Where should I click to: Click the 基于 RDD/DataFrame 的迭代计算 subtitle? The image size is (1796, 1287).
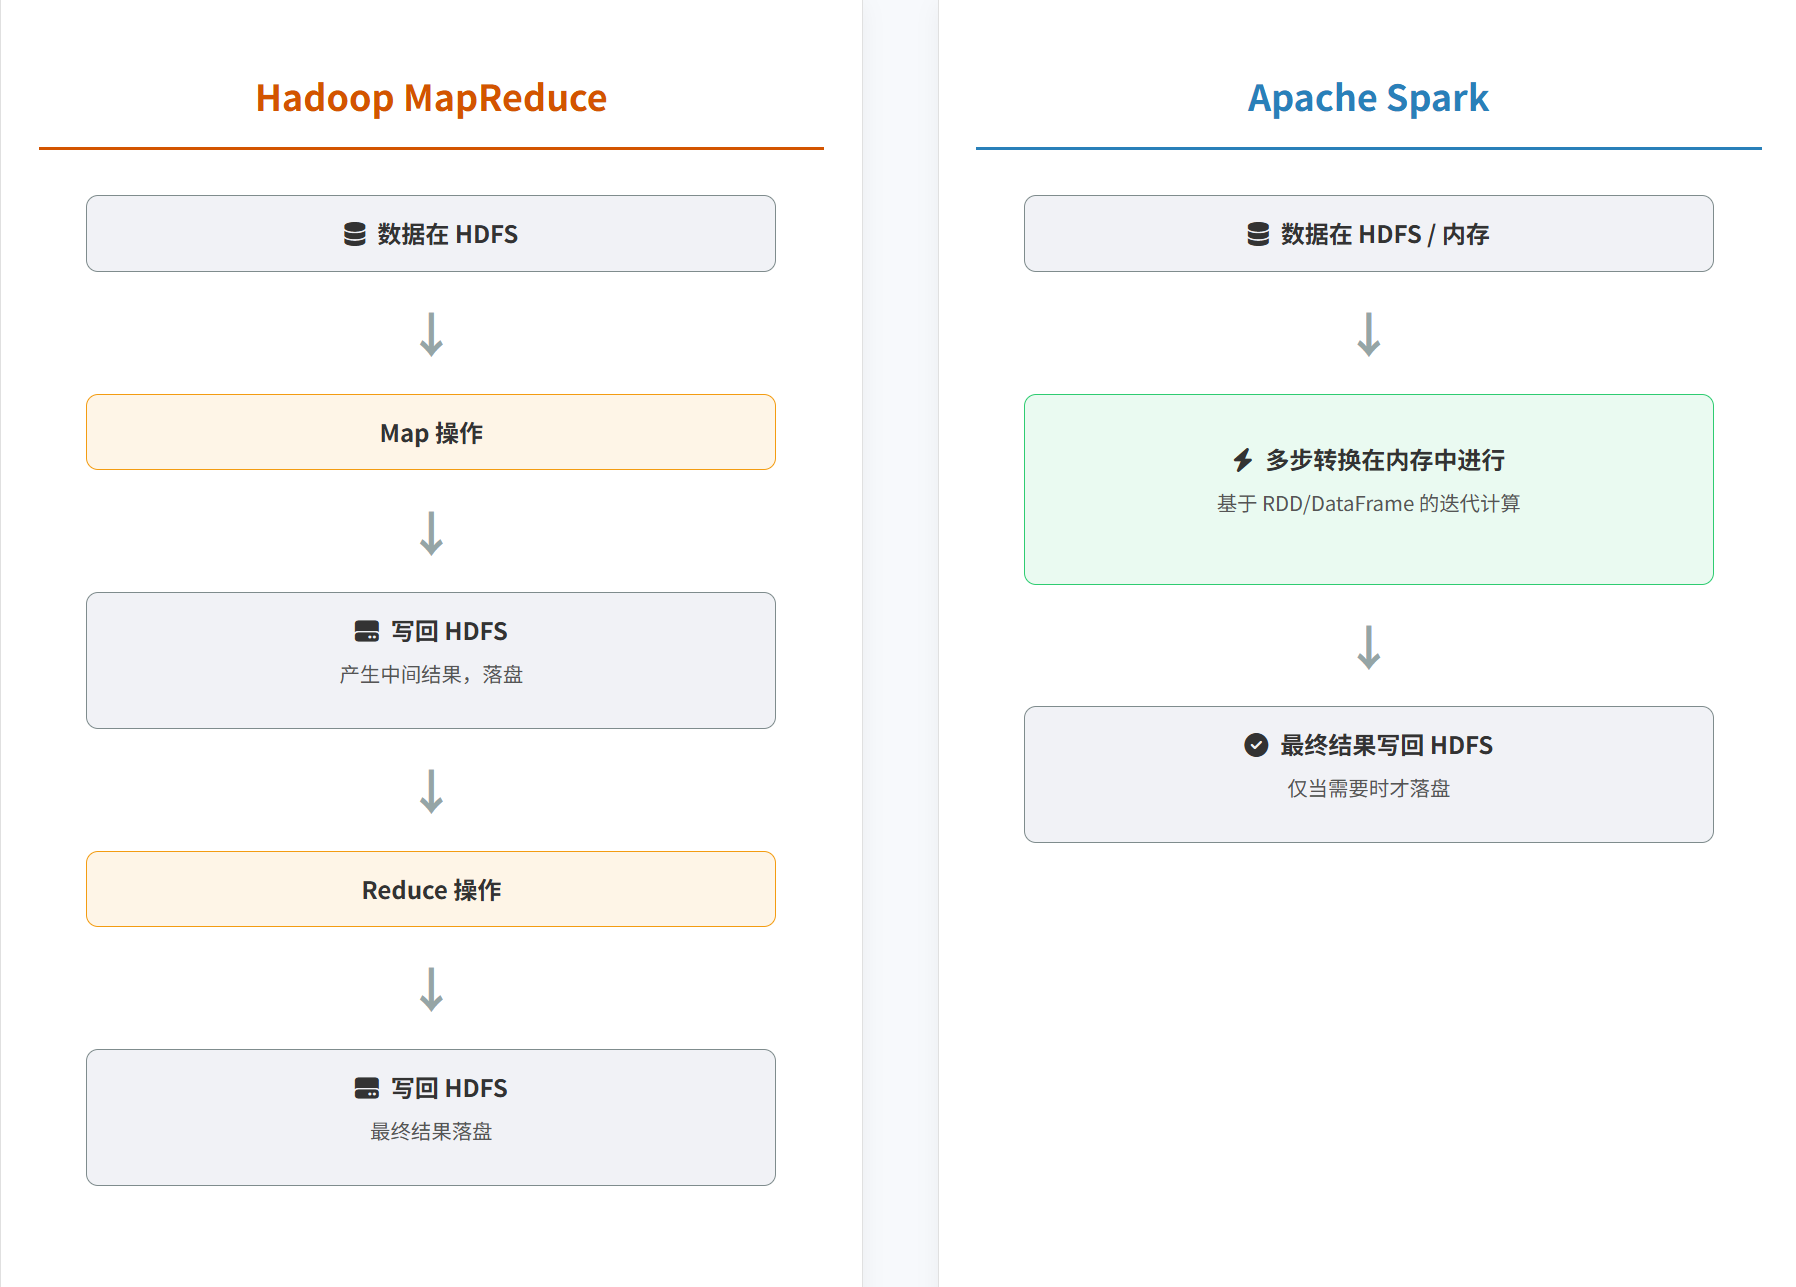point(1368,504)
